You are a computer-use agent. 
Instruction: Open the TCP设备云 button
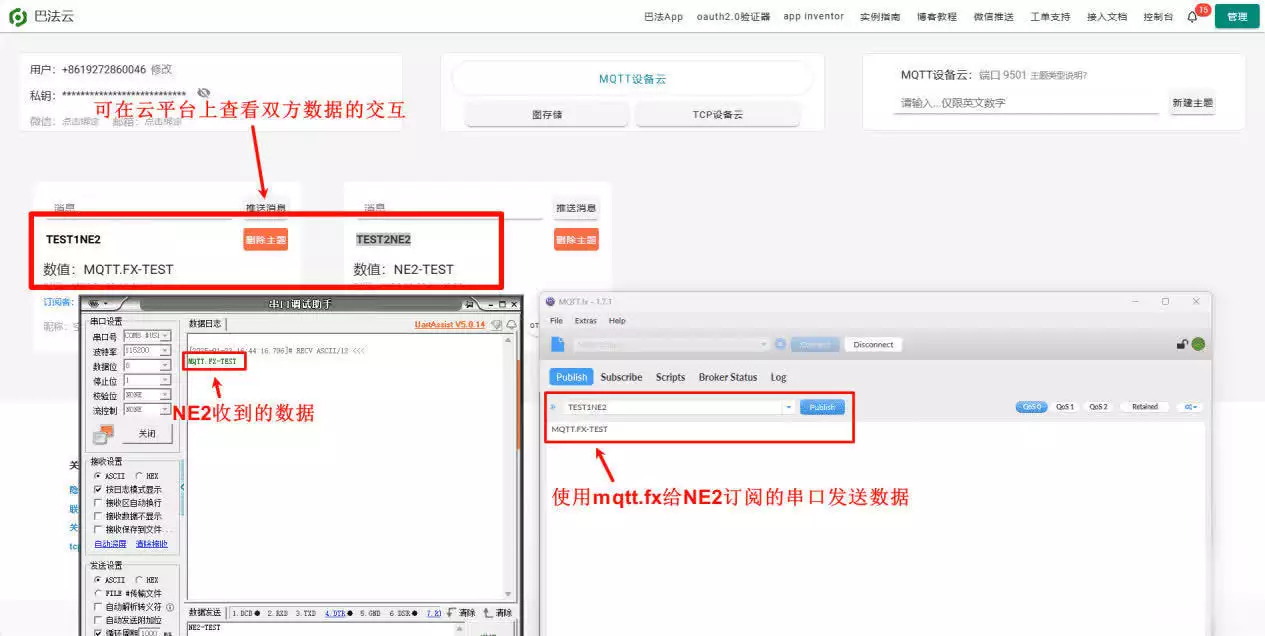pos(717,114)
